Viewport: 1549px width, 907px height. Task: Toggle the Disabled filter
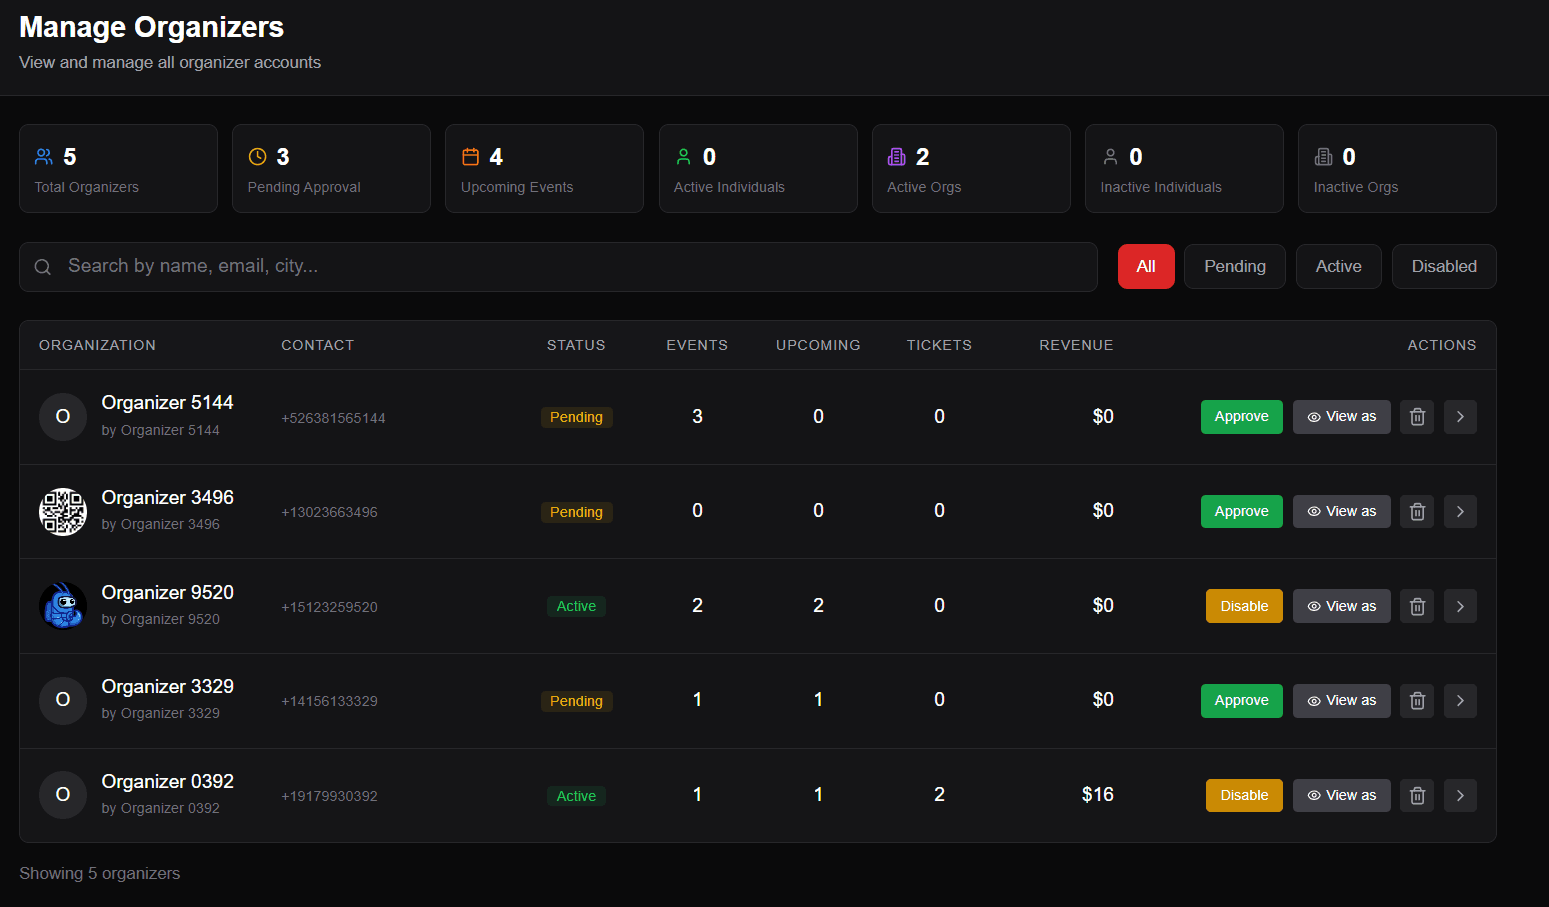point(1444,266)
